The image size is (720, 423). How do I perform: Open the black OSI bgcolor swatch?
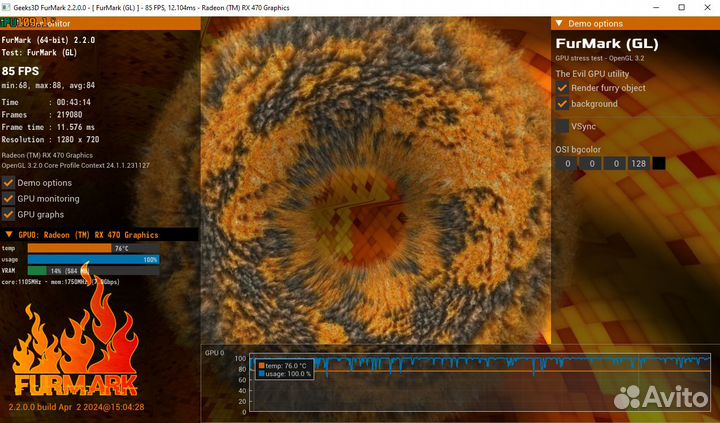click(659, 164)
